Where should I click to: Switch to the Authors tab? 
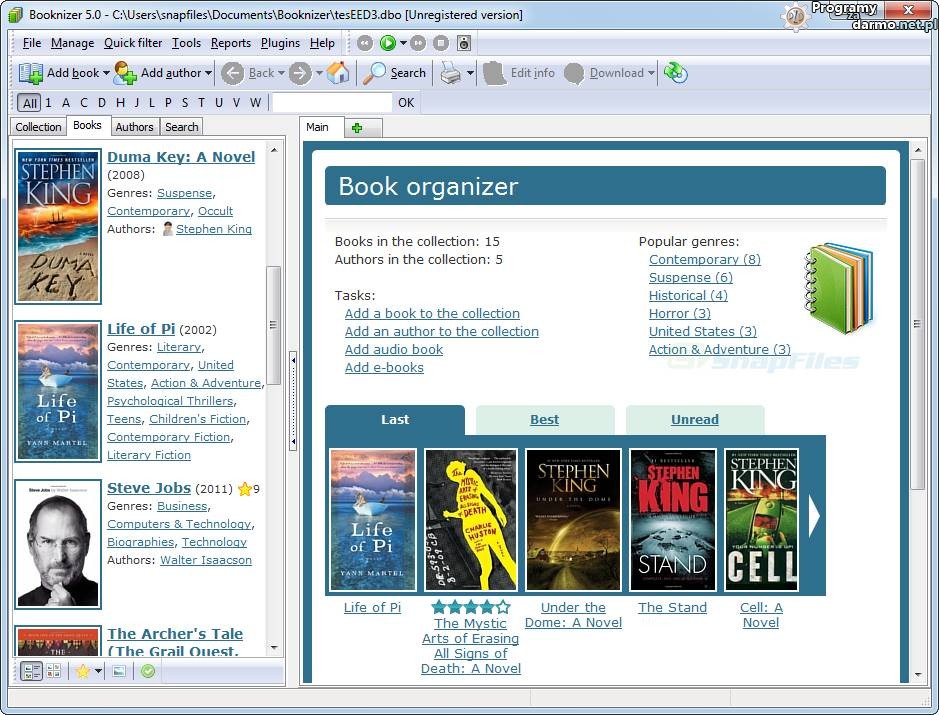pyautogui.click(x=134, y=127)
